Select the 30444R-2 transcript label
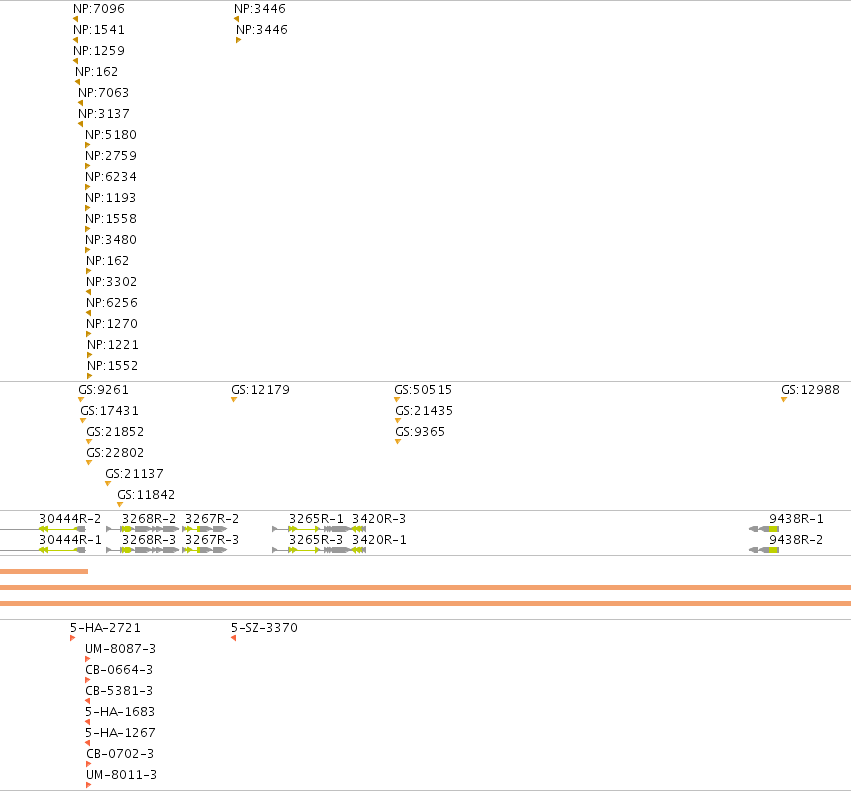 (x=70, y=519)
